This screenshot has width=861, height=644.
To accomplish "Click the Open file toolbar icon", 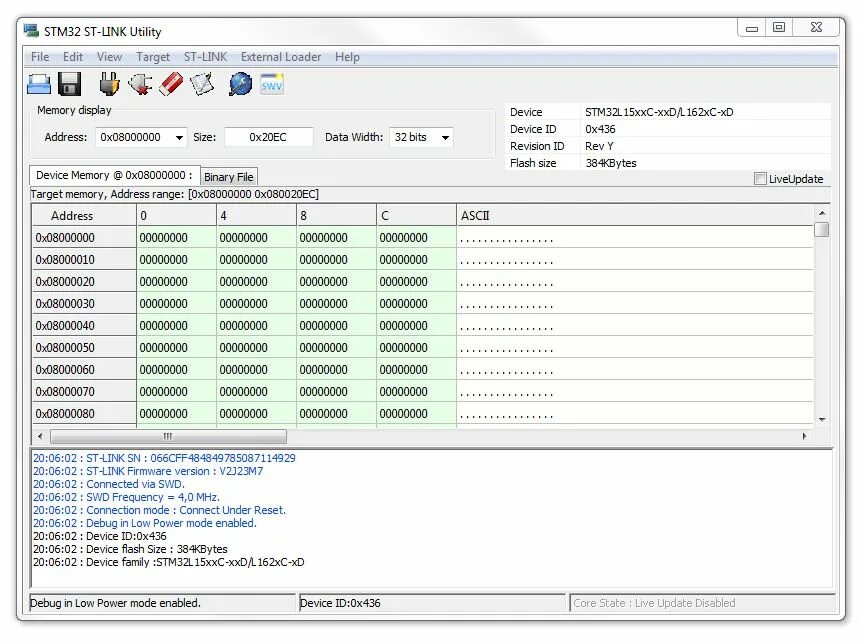I will point(39,85).
